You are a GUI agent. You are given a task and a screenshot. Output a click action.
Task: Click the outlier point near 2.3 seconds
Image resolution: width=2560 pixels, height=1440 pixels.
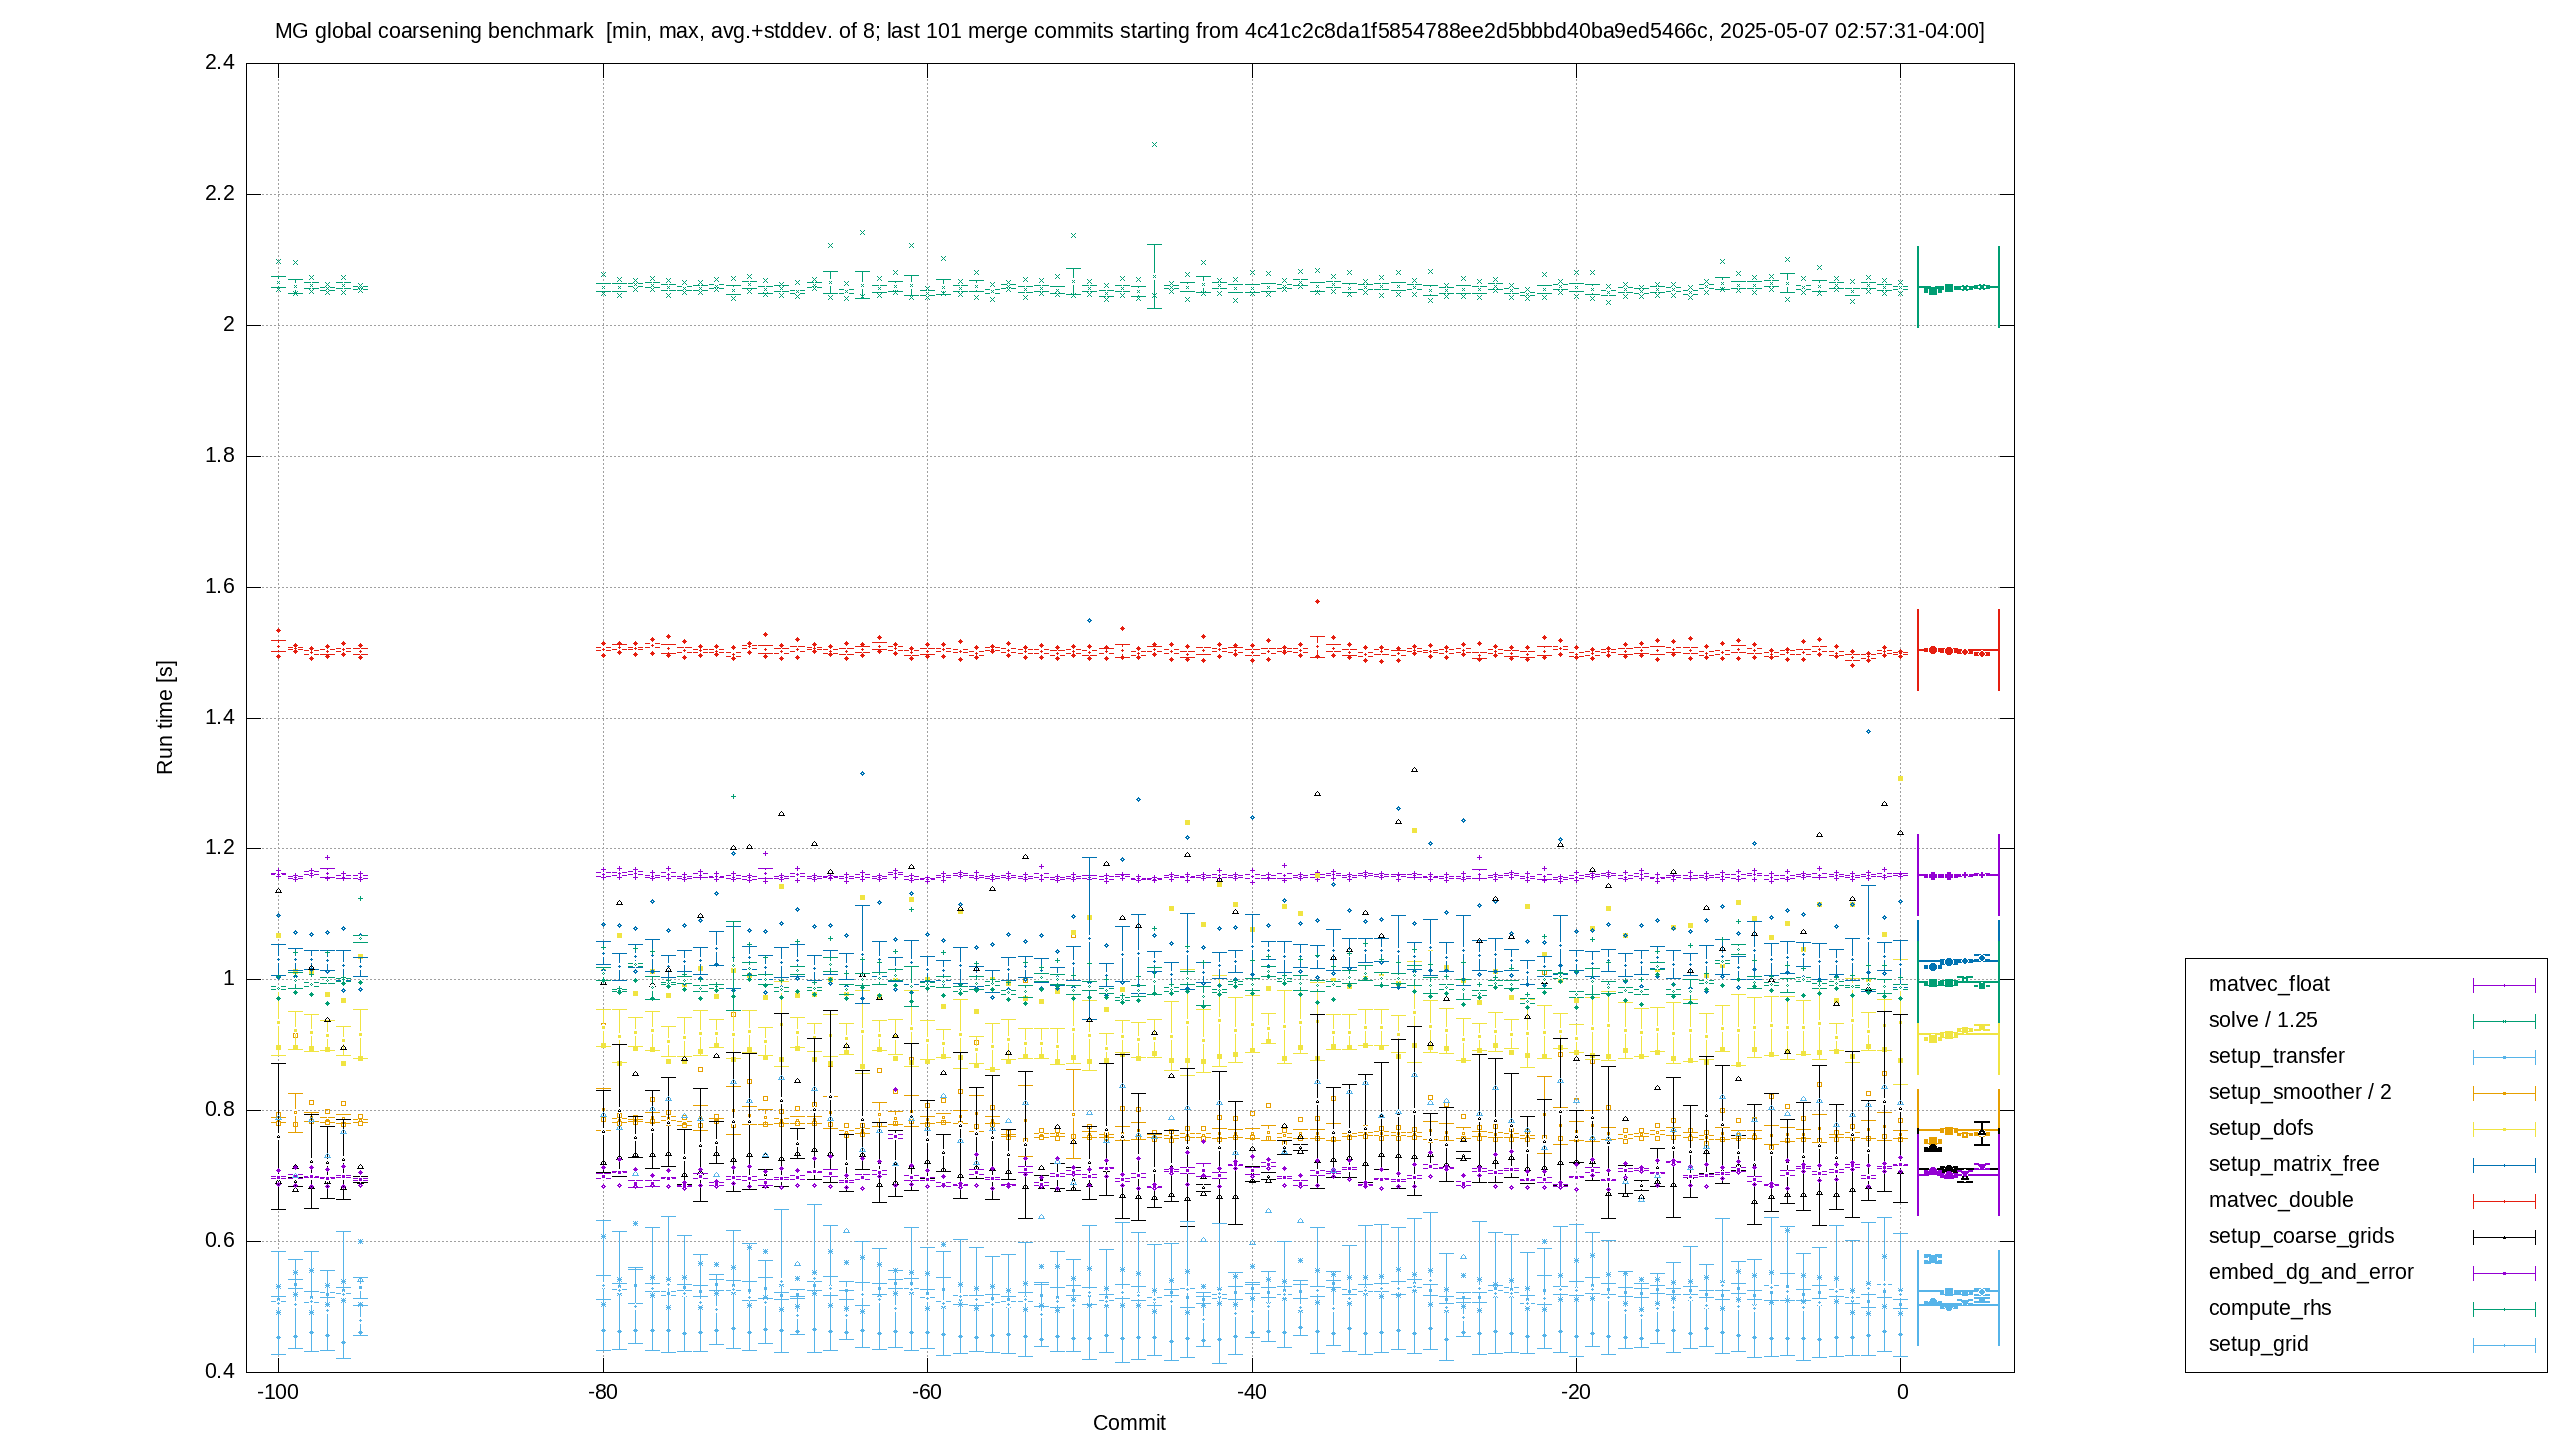pos(1154,144)
